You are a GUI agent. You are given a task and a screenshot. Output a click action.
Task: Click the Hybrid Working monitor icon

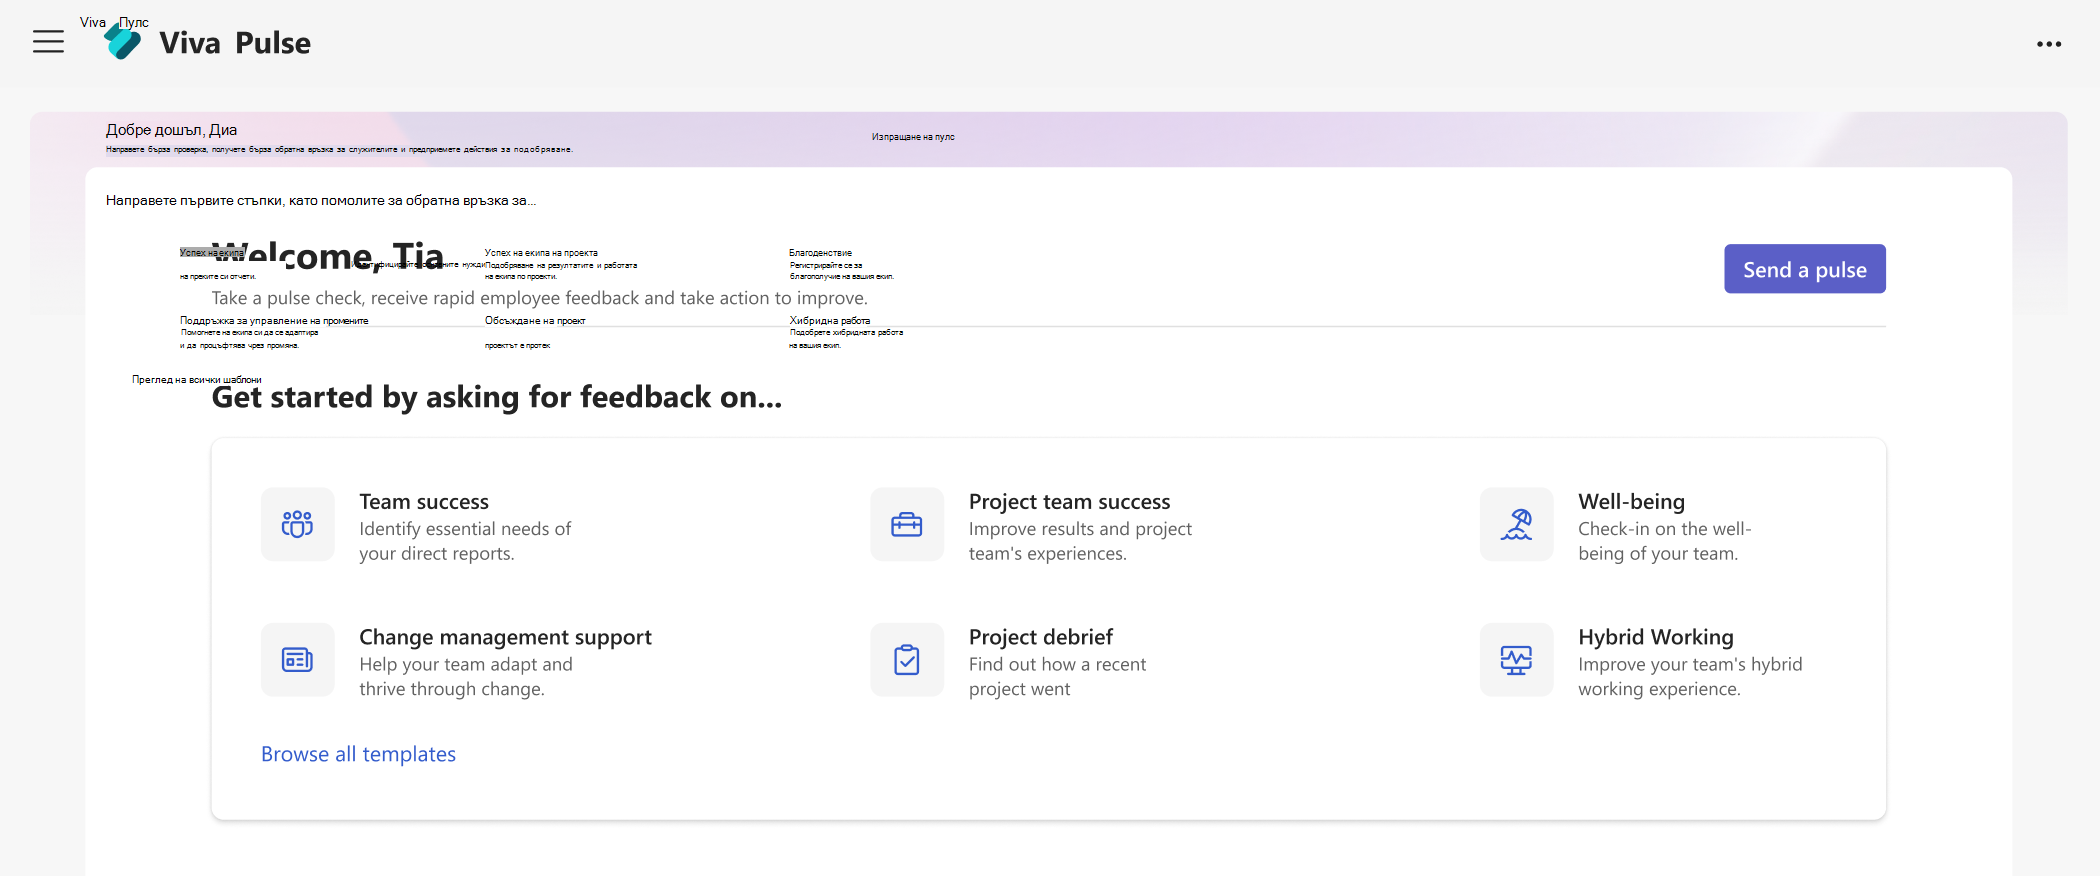click(1517, 660)
